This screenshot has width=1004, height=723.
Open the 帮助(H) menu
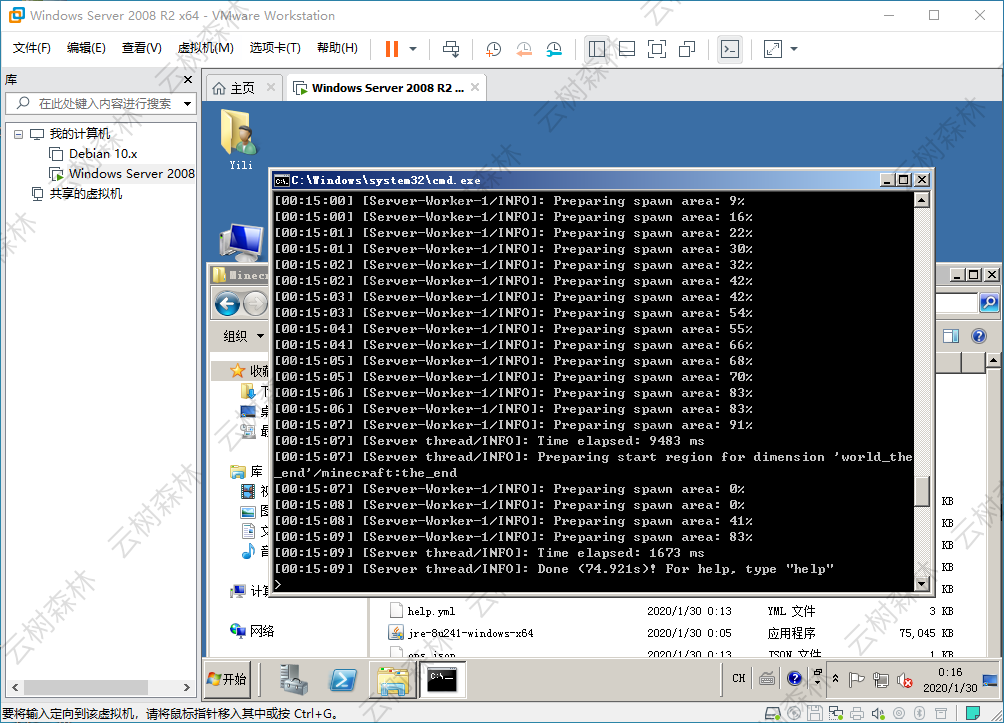(x=337, y=48)
